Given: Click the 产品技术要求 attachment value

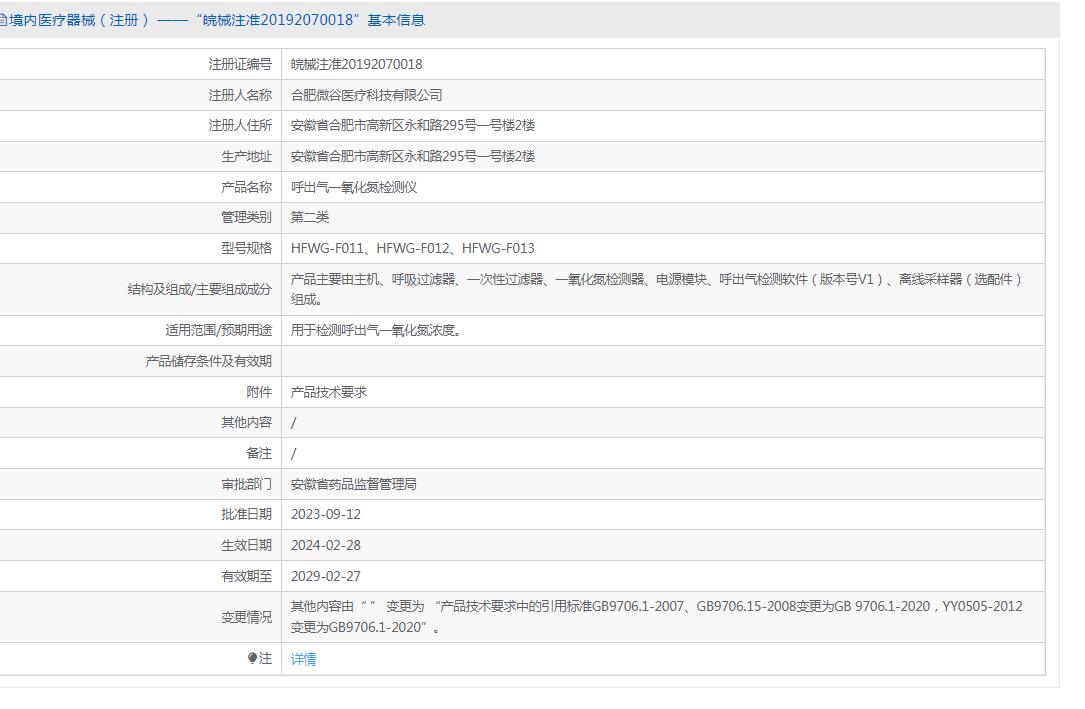Looking at the screenshot, I should point(329,392).
